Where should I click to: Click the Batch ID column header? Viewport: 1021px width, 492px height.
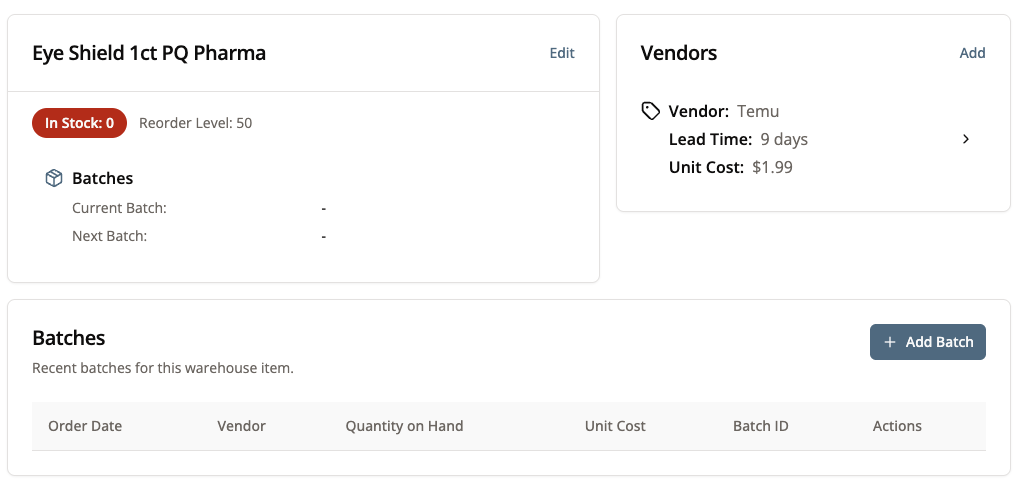click(760, 426)
